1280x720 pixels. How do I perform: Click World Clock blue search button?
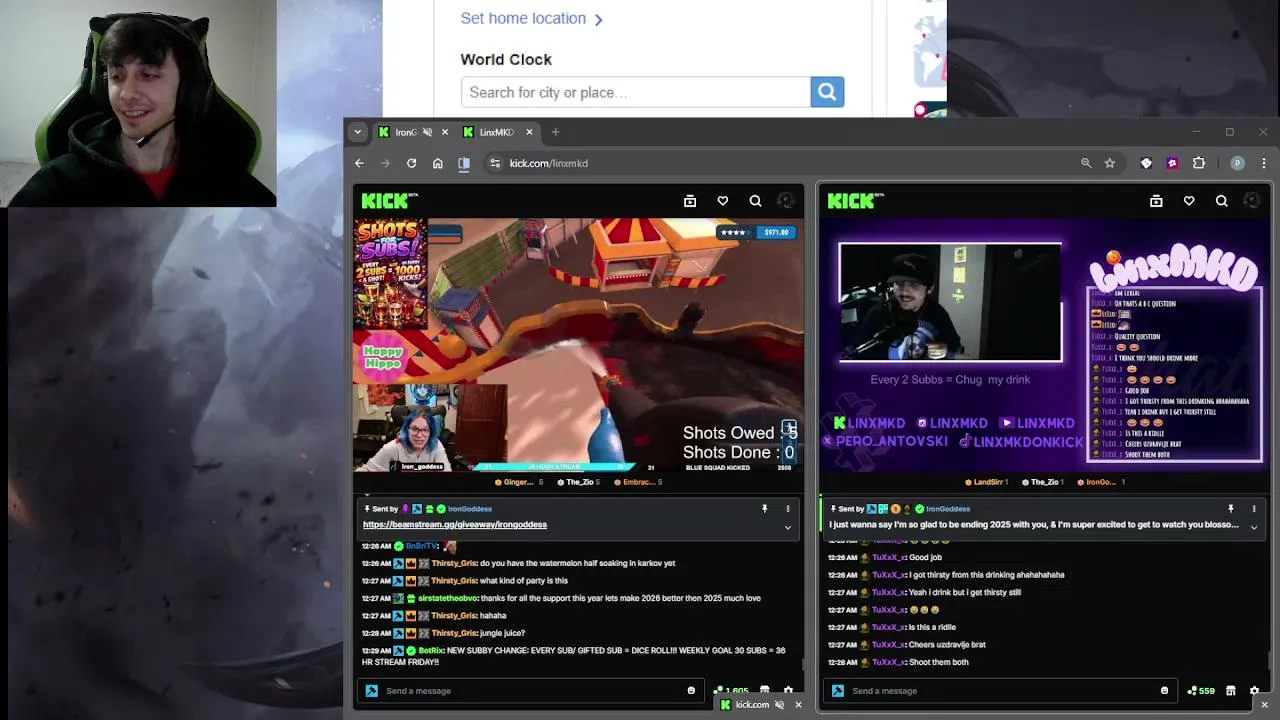pyautogui.click(x=827, y=92)
